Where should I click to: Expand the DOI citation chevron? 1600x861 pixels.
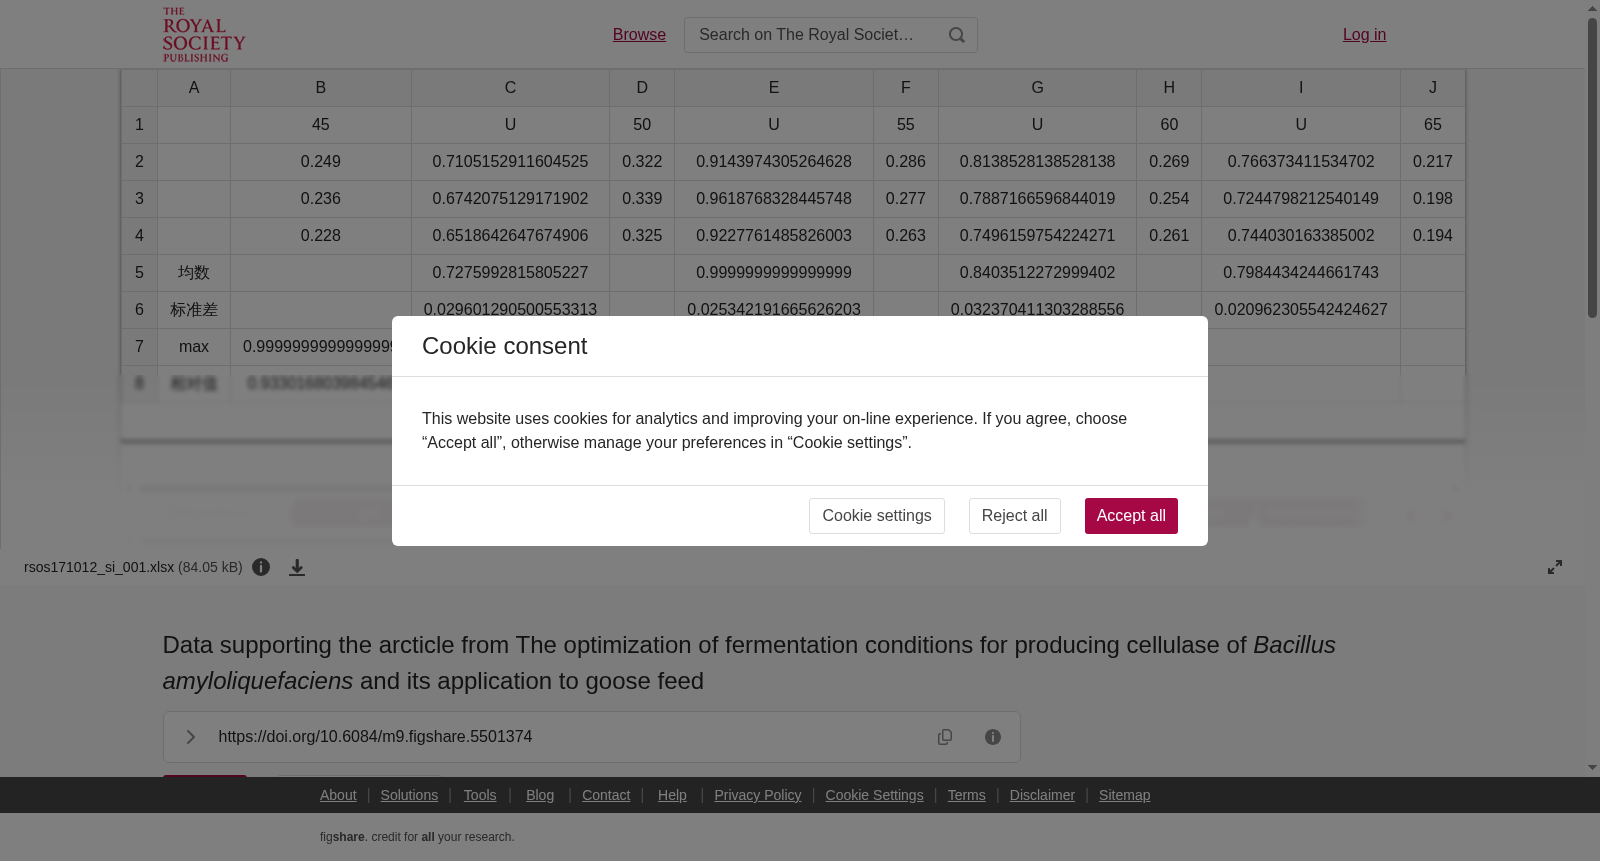click(x=190, y=737)
